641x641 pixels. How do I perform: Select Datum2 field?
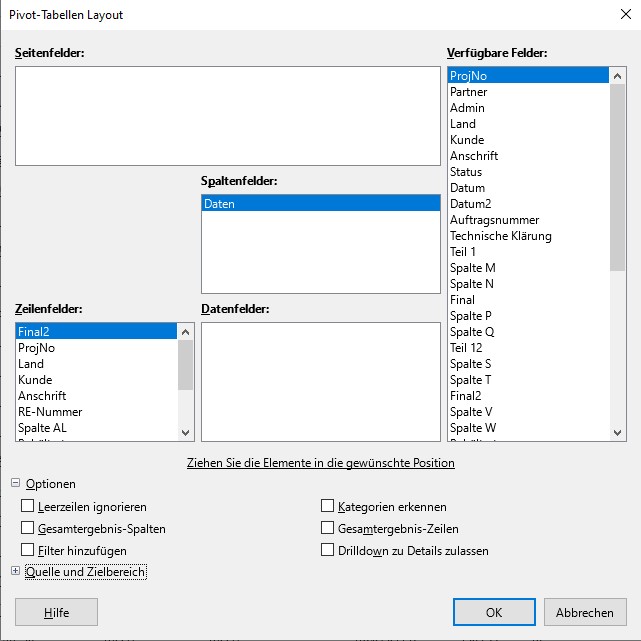tap(528, 203)
